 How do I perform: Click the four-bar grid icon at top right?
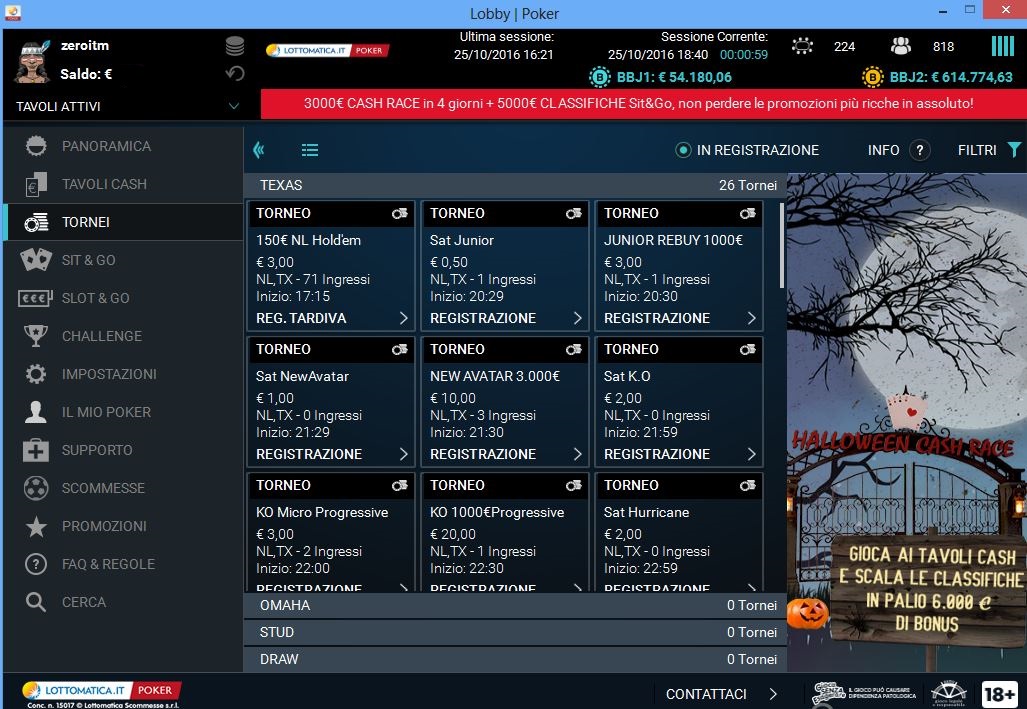pyautogui.click(x=1003, y=46)
